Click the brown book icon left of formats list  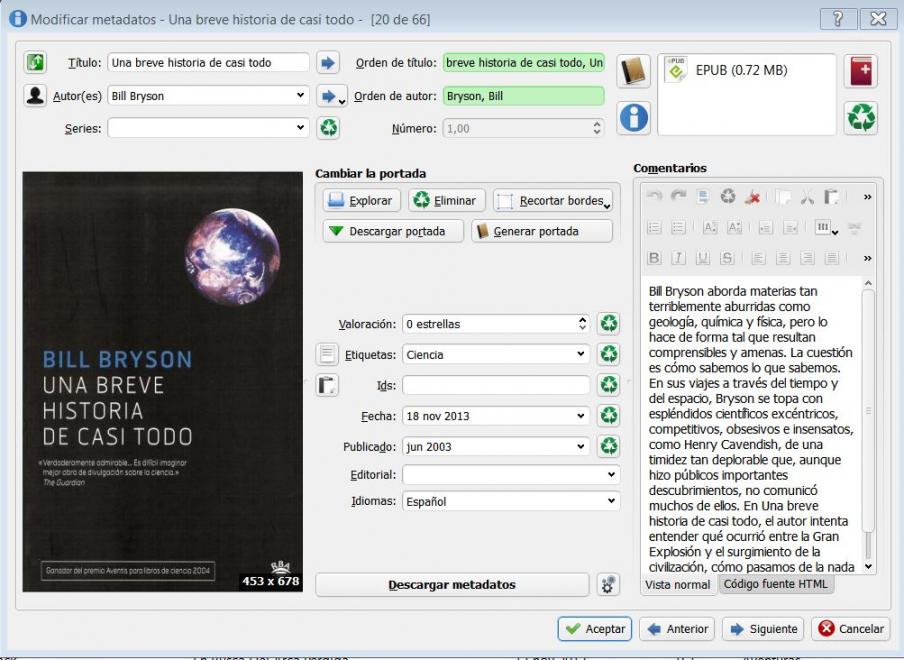point(634,72)
